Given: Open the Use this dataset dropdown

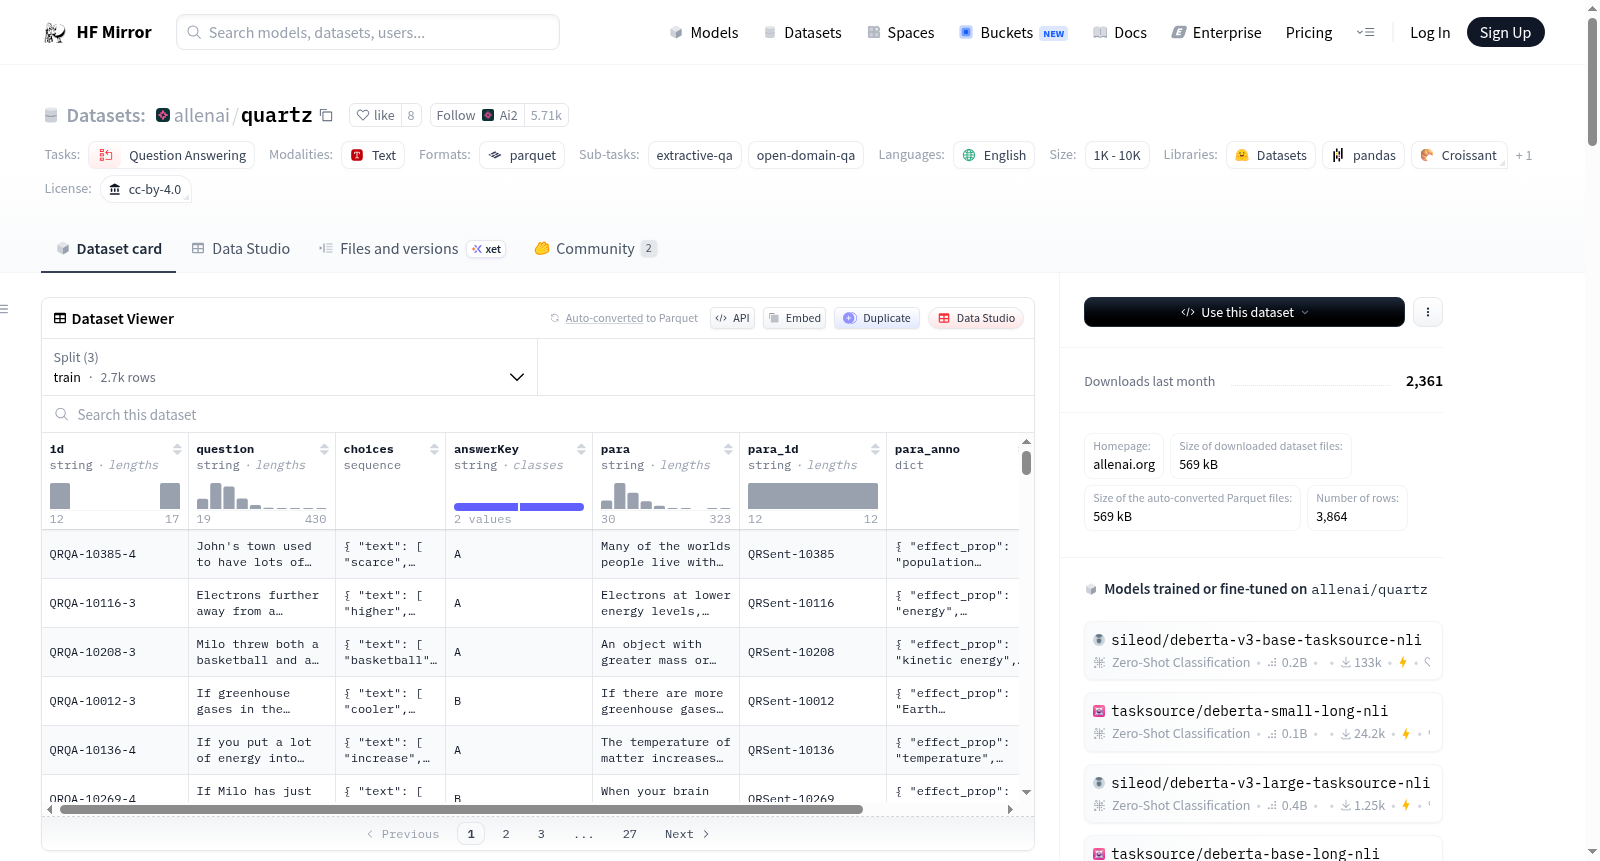Looking at the screenshot, I should [1244, 312].
